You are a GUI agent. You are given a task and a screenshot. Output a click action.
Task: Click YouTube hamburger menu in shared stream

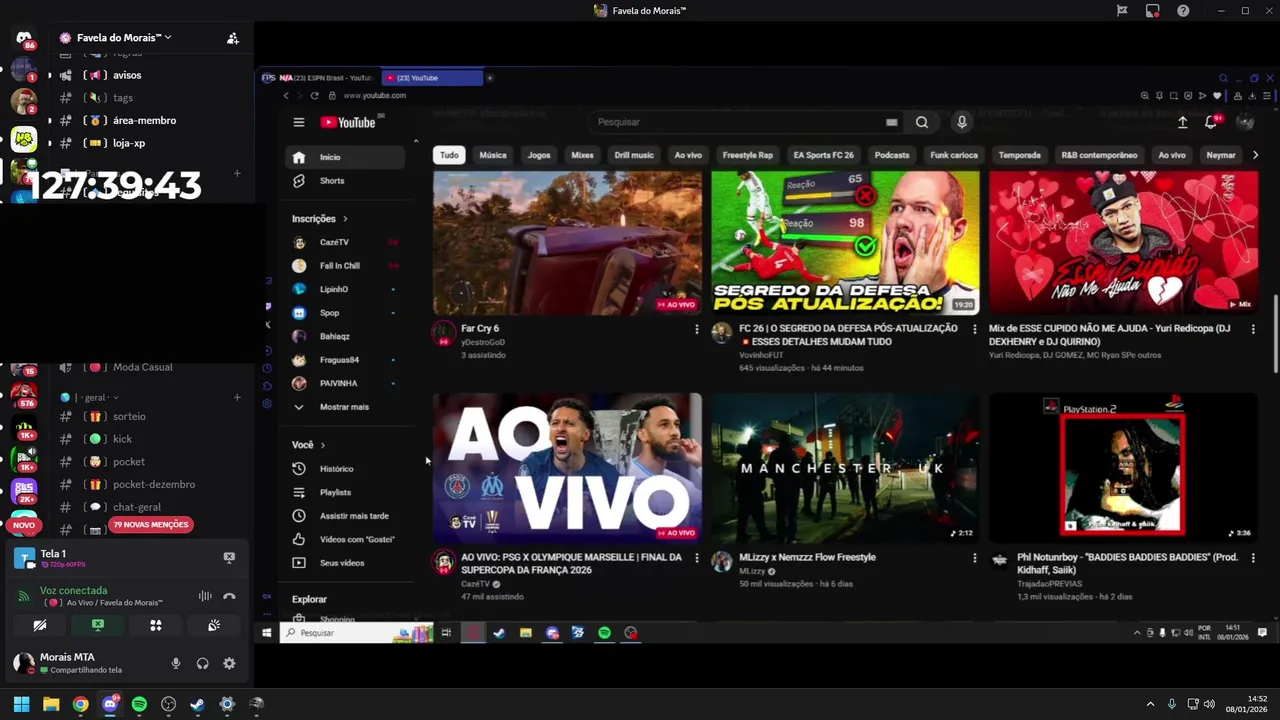click(298, 122)
